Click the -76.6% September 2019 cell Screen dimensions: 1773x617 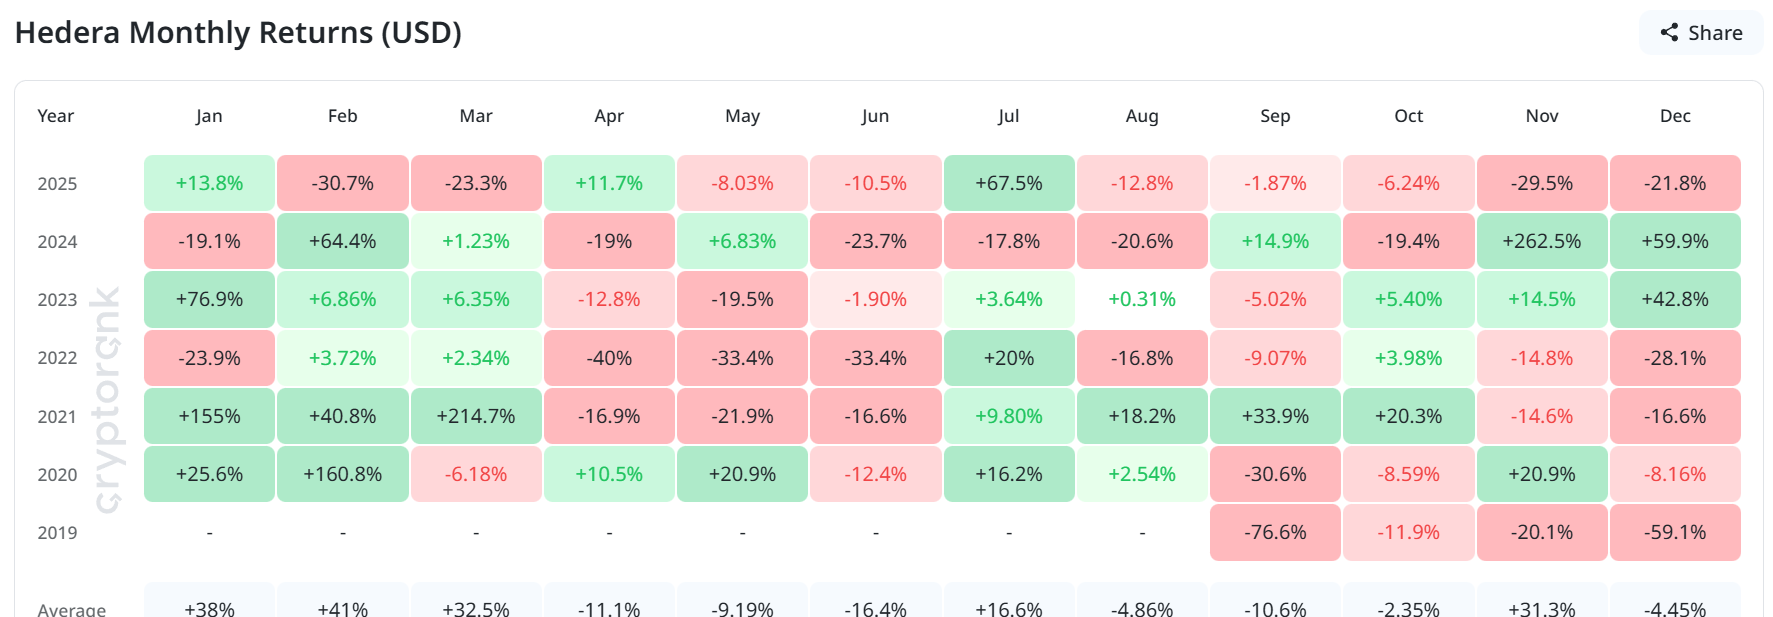pyautogui.click(x=1275, y=532)
